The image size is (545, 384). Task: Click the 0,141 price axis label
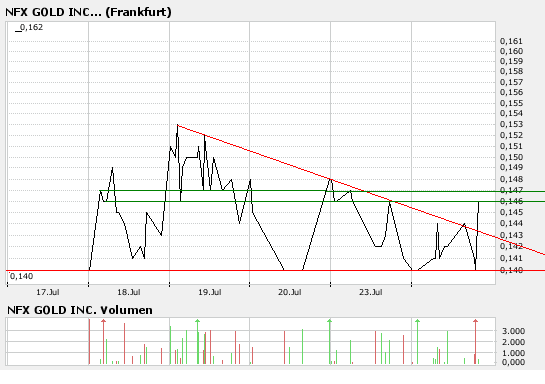point(511,258)
